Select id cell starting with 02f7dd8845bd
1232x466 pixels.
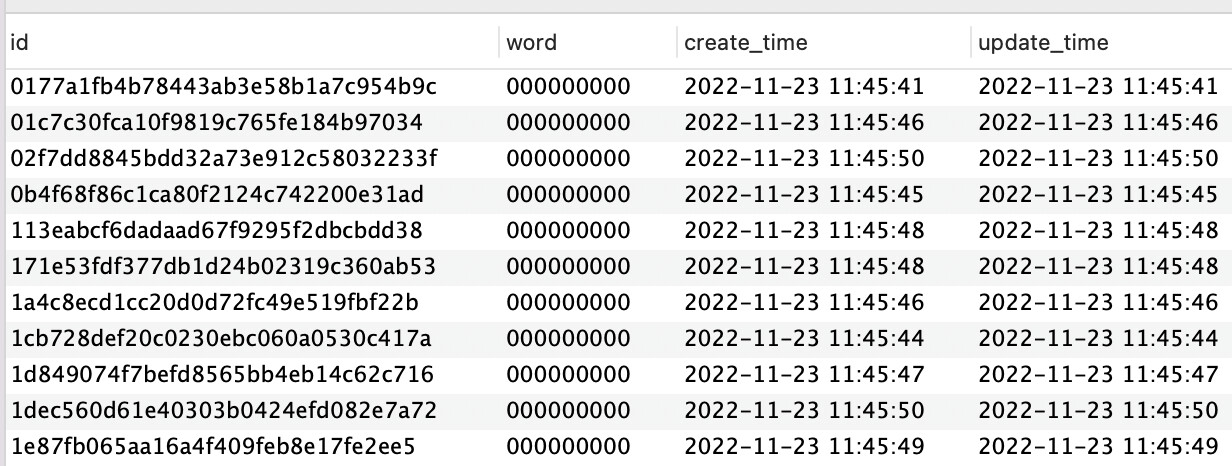tap(224, 159)
